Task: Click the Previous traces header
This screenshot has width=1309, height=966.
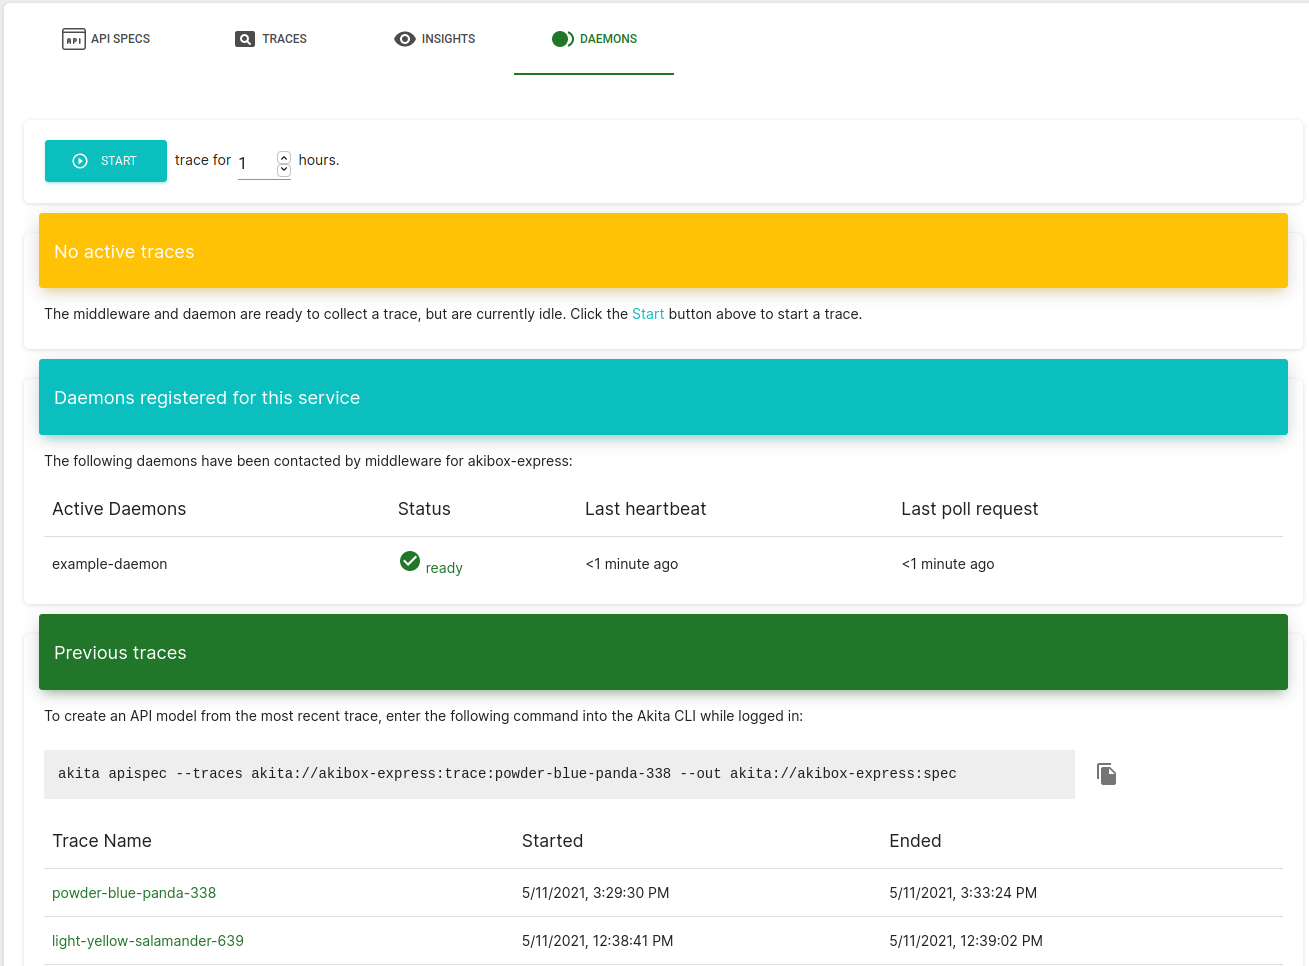Action: point(663,652)
